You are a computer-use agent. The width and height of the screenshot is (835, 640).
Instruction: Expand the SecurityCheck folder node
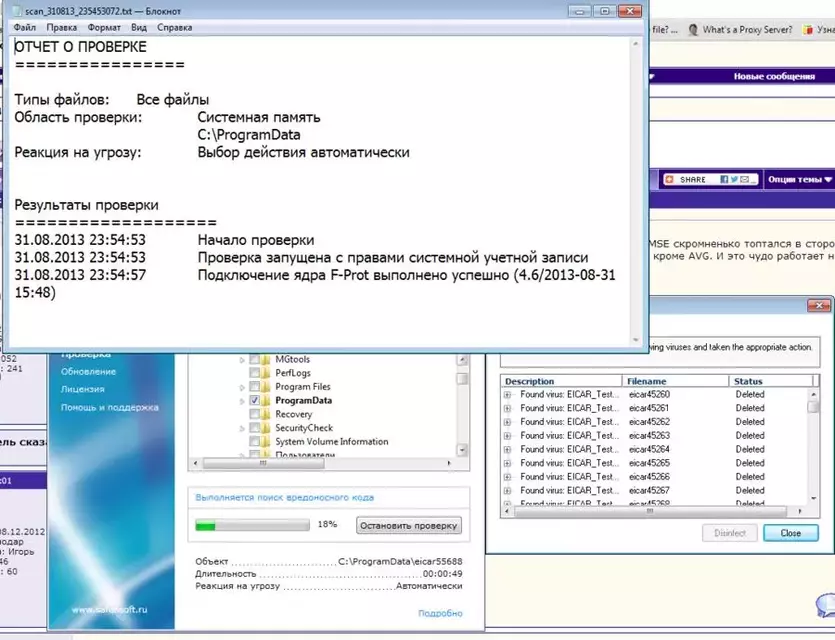pyautogui.click(x=242, y=428)
